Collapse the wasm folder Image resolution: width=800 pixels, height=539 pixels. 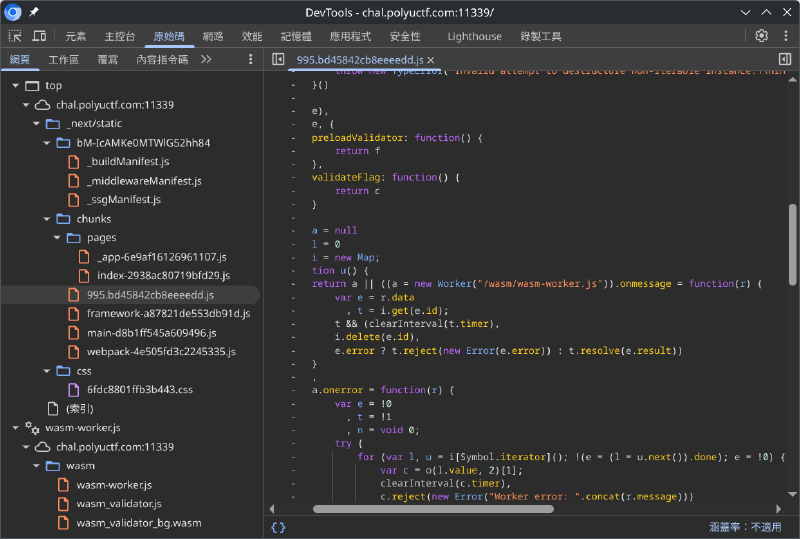pyautogui.click(x=36, y=466)
